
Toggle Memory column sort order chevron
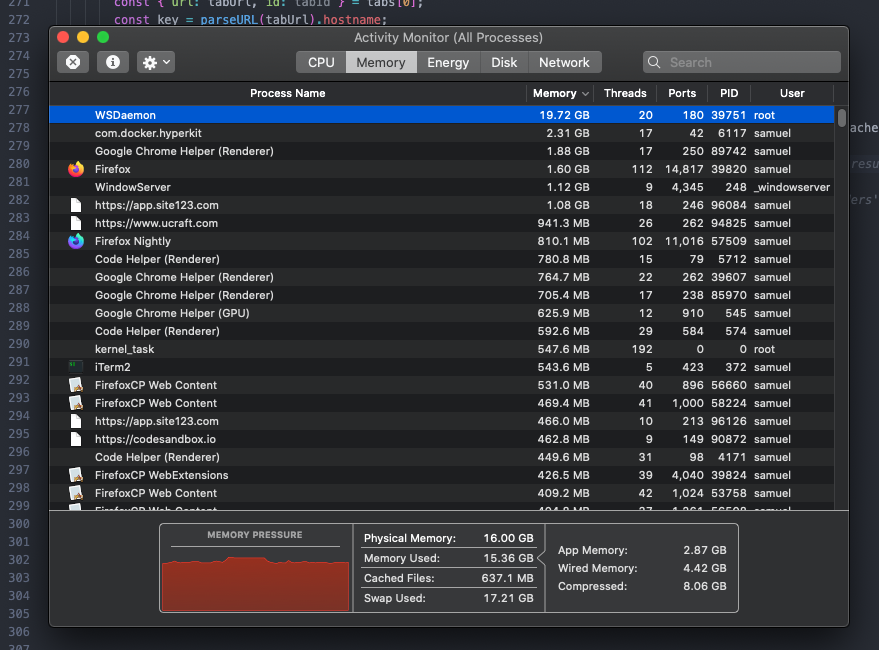point(585,94)
